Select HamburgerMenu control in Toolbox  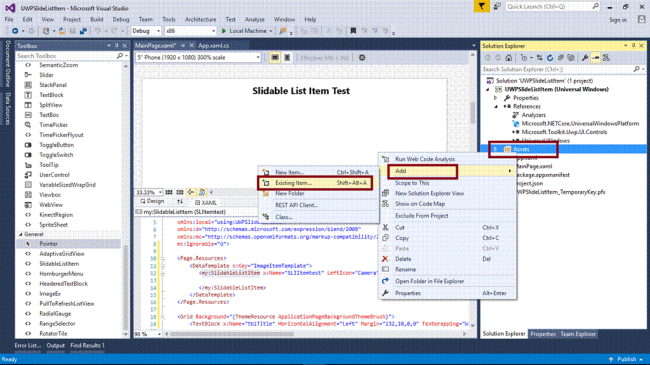click(x=61, y=274)
